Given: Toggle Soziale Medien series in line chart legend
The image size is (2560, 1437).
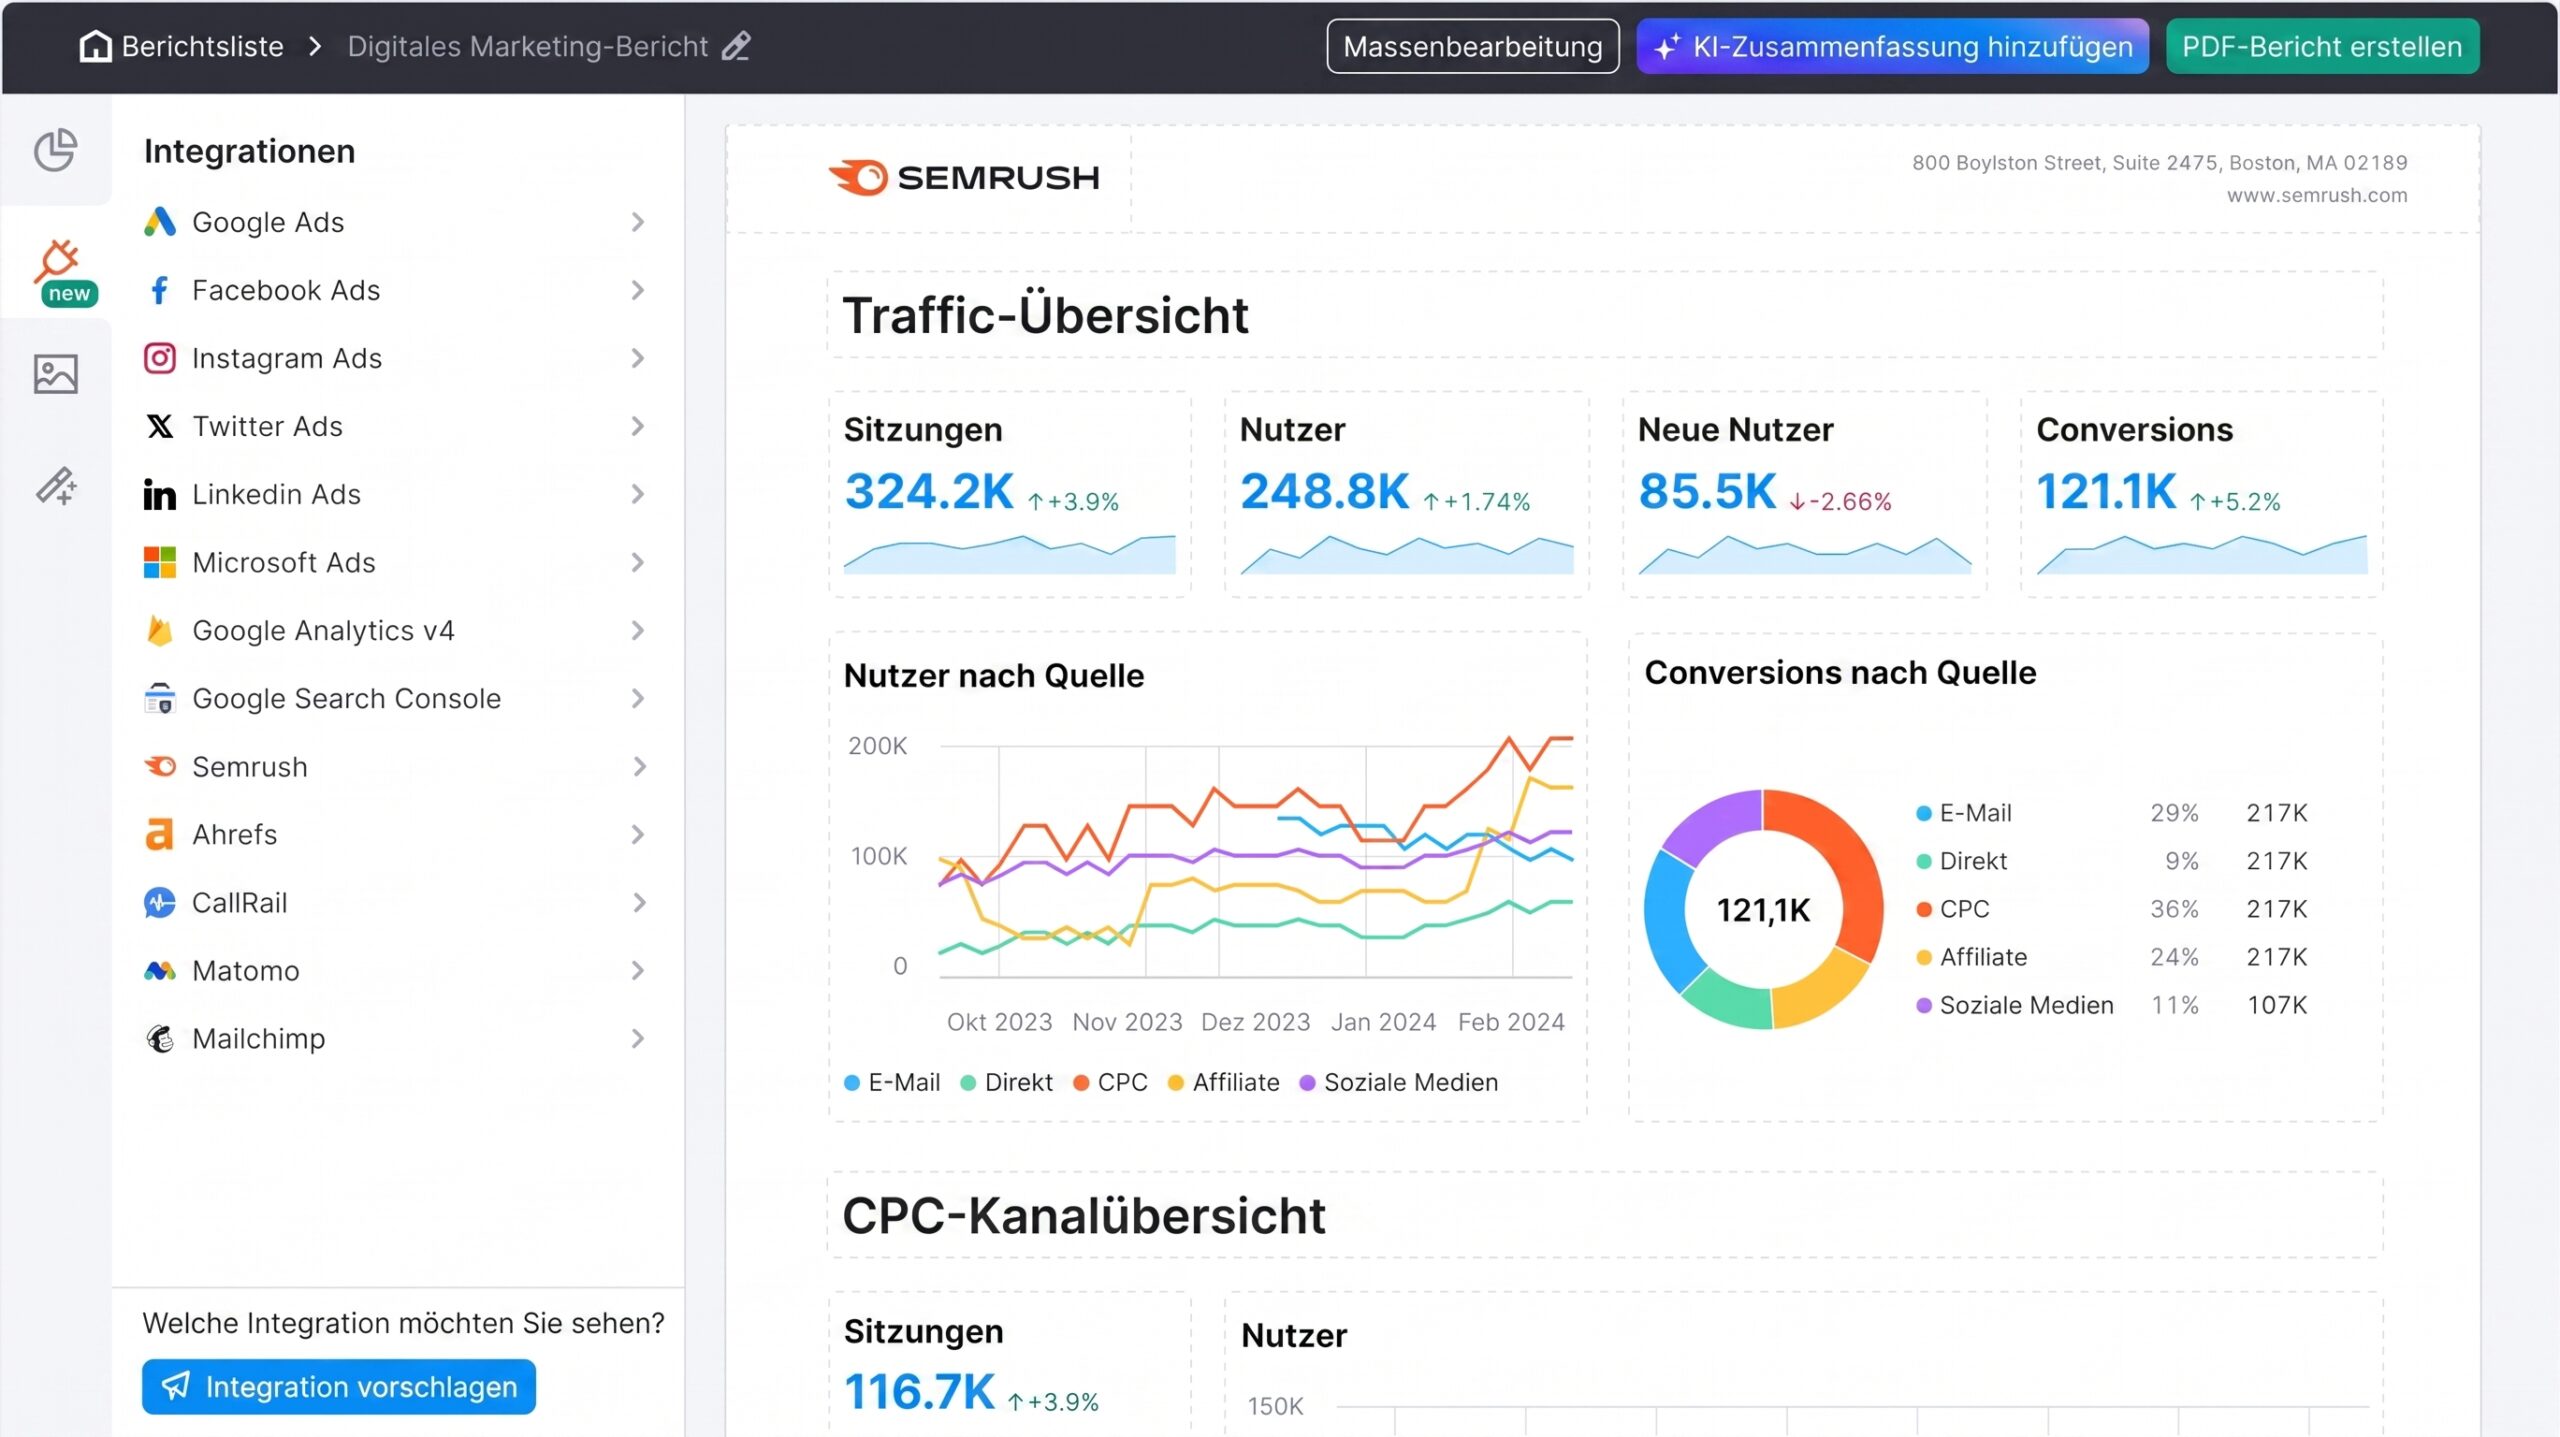Looking at the screenshot, I should (1399, 1082).
